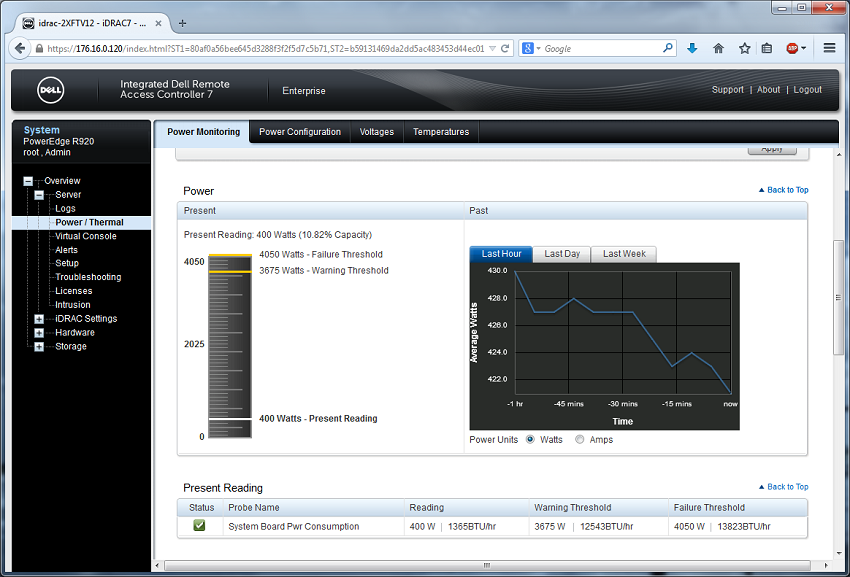Image resolution: width=850 pixels, height=577 pixels.
Task: Select the Amps power unit radio button
Action: (579, 439)
